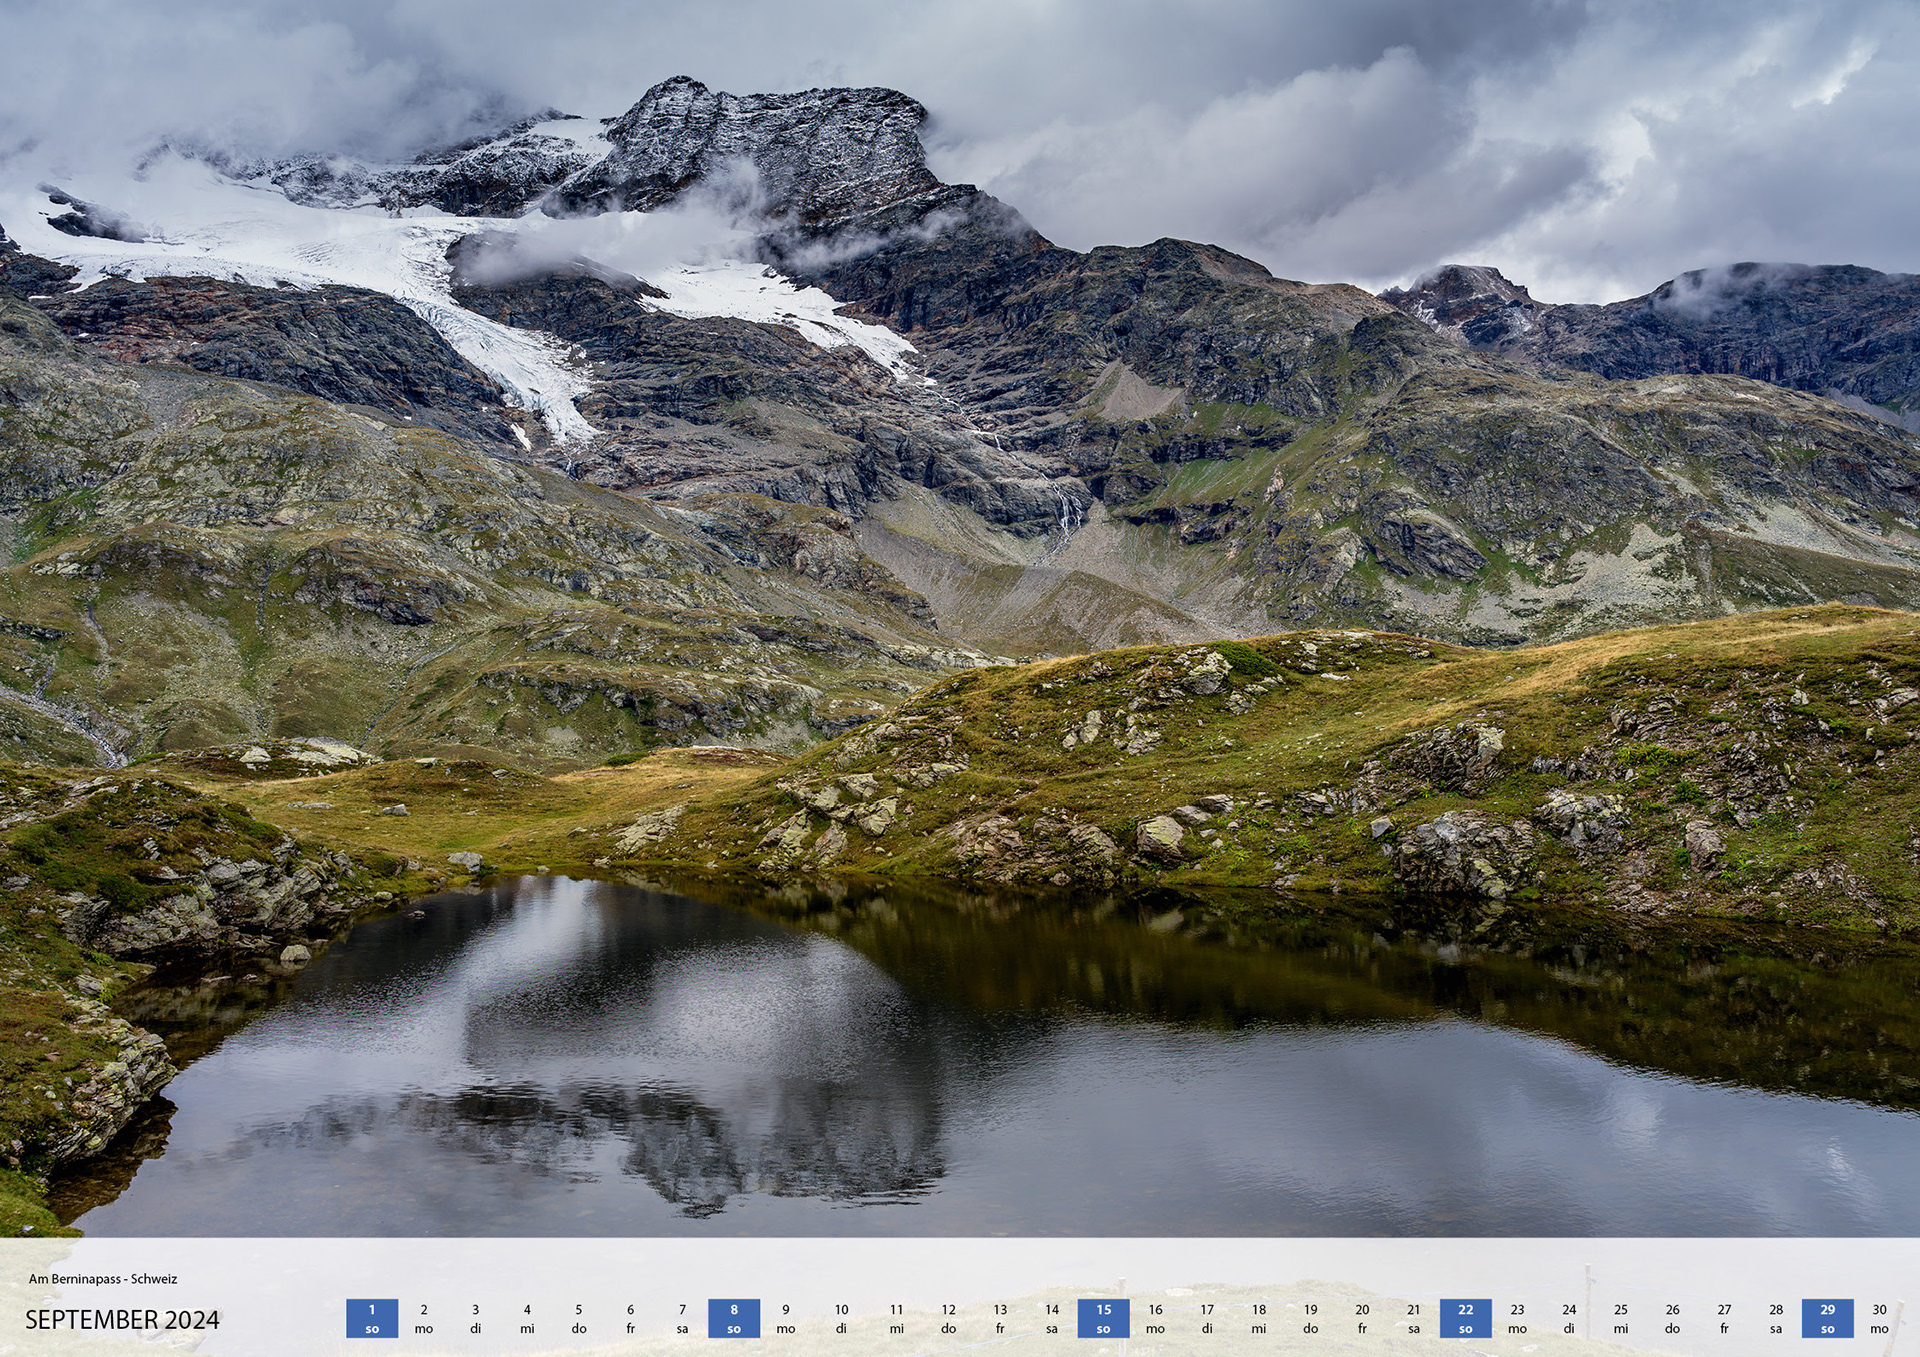Select day 24 di
Image resolution: width=1920 pixels, height=1357 pixels.
click(1569, 1318)
